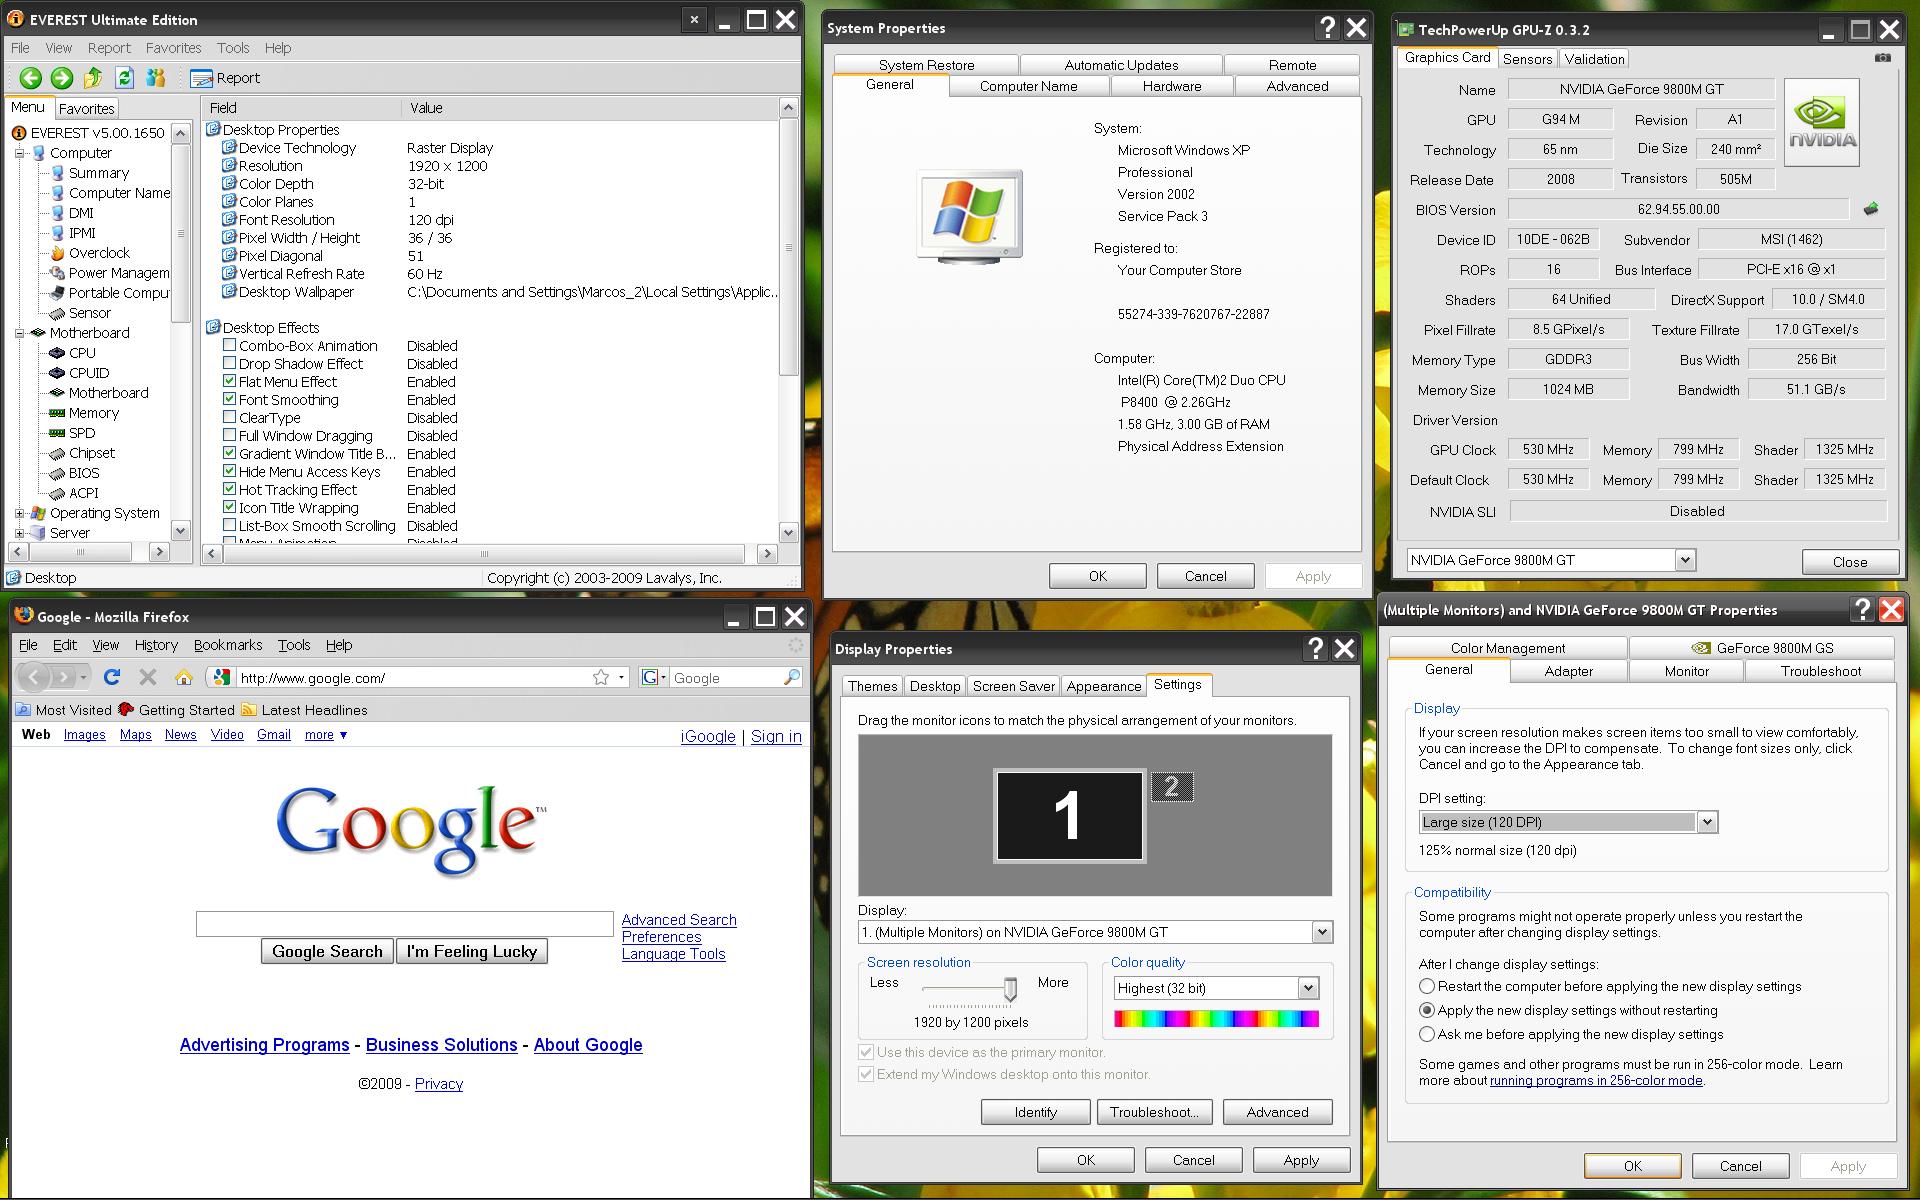Open Firefox history dropdown next to nav arrows
The height and width of the screenshot is (1200, 1920).
[83, 677]
